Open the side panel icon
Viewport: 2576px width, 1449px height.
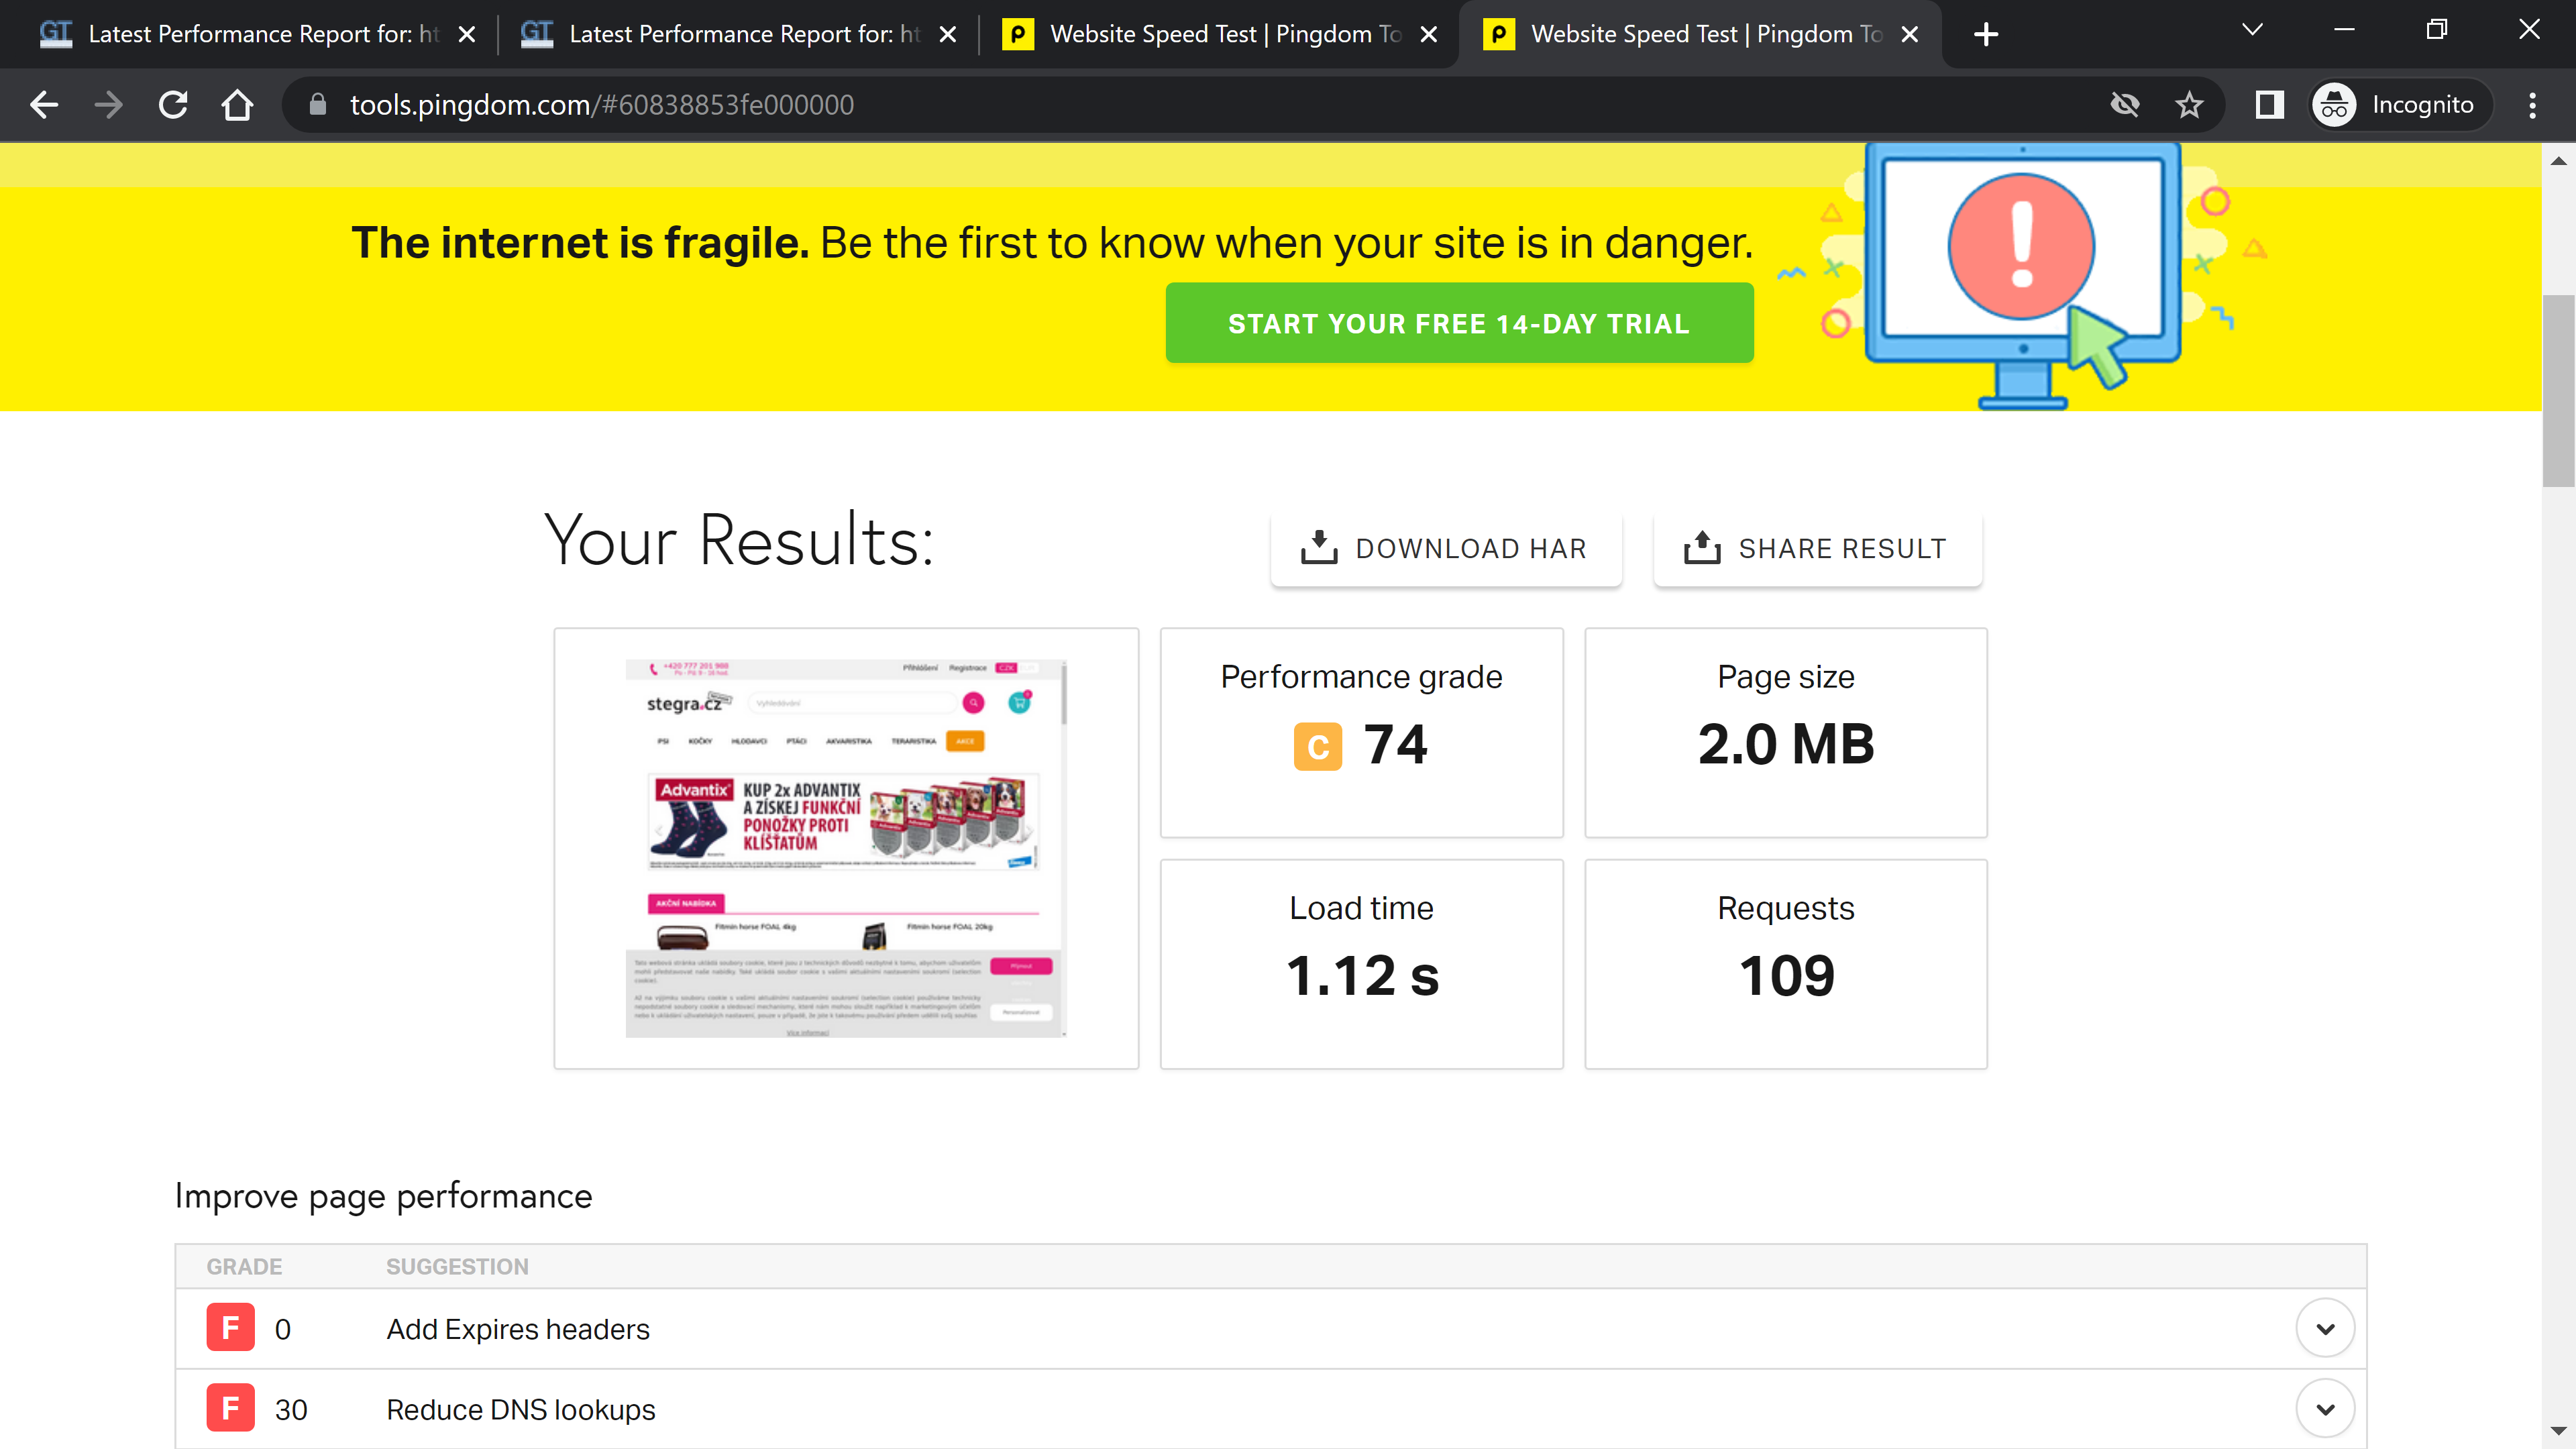pyautogui.click(x=2269, y=105)
